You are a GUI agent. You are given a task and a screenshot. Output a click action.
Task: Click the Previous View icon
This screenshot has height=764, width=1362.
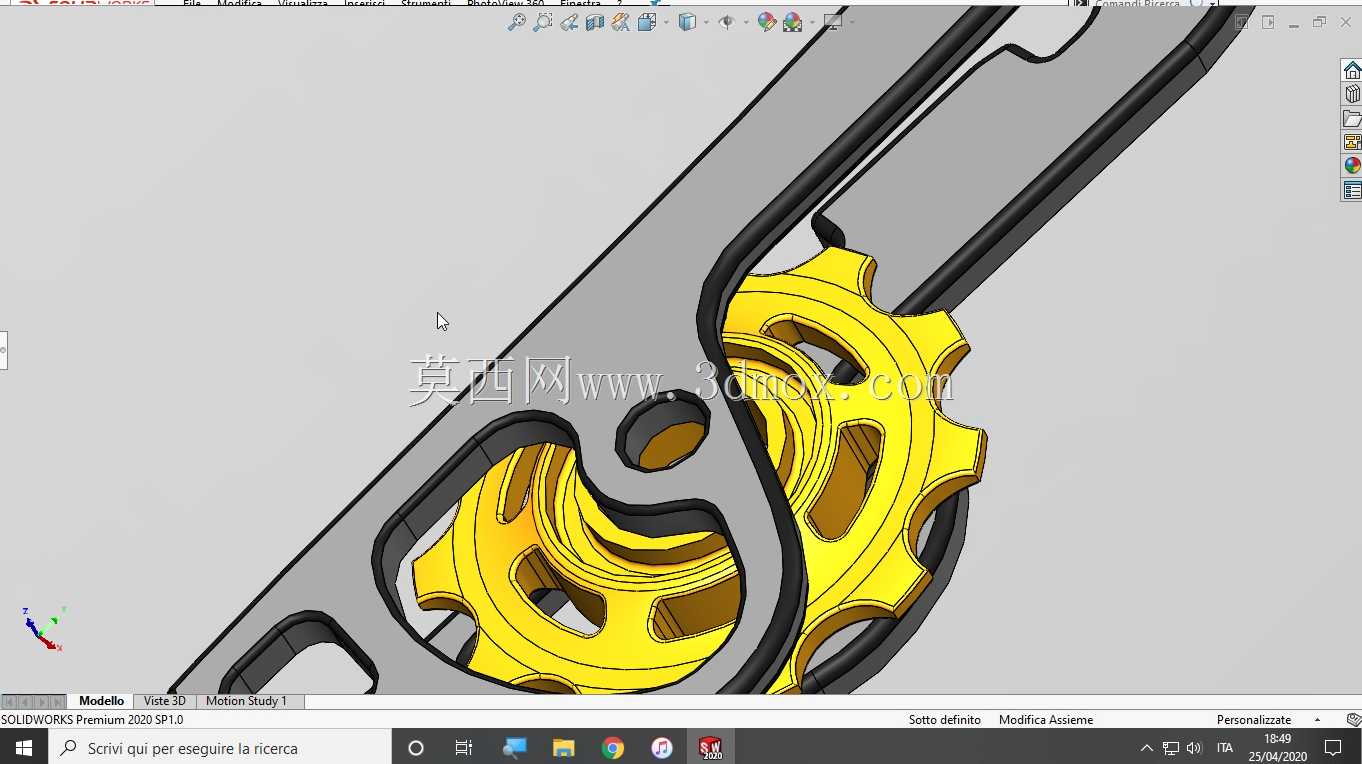point(569,22)
